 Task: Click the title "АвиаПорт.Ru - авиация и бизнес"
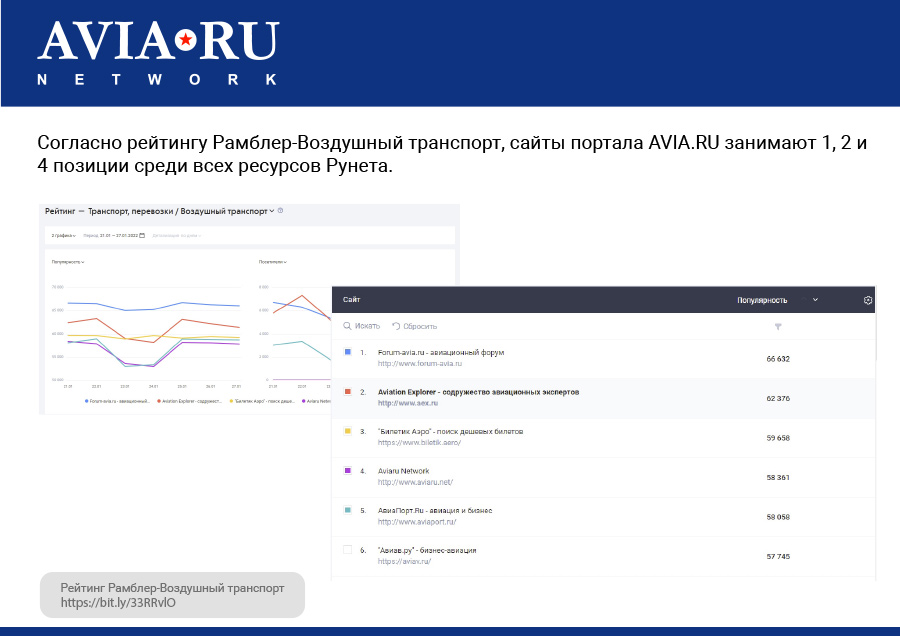pos(435,510)
